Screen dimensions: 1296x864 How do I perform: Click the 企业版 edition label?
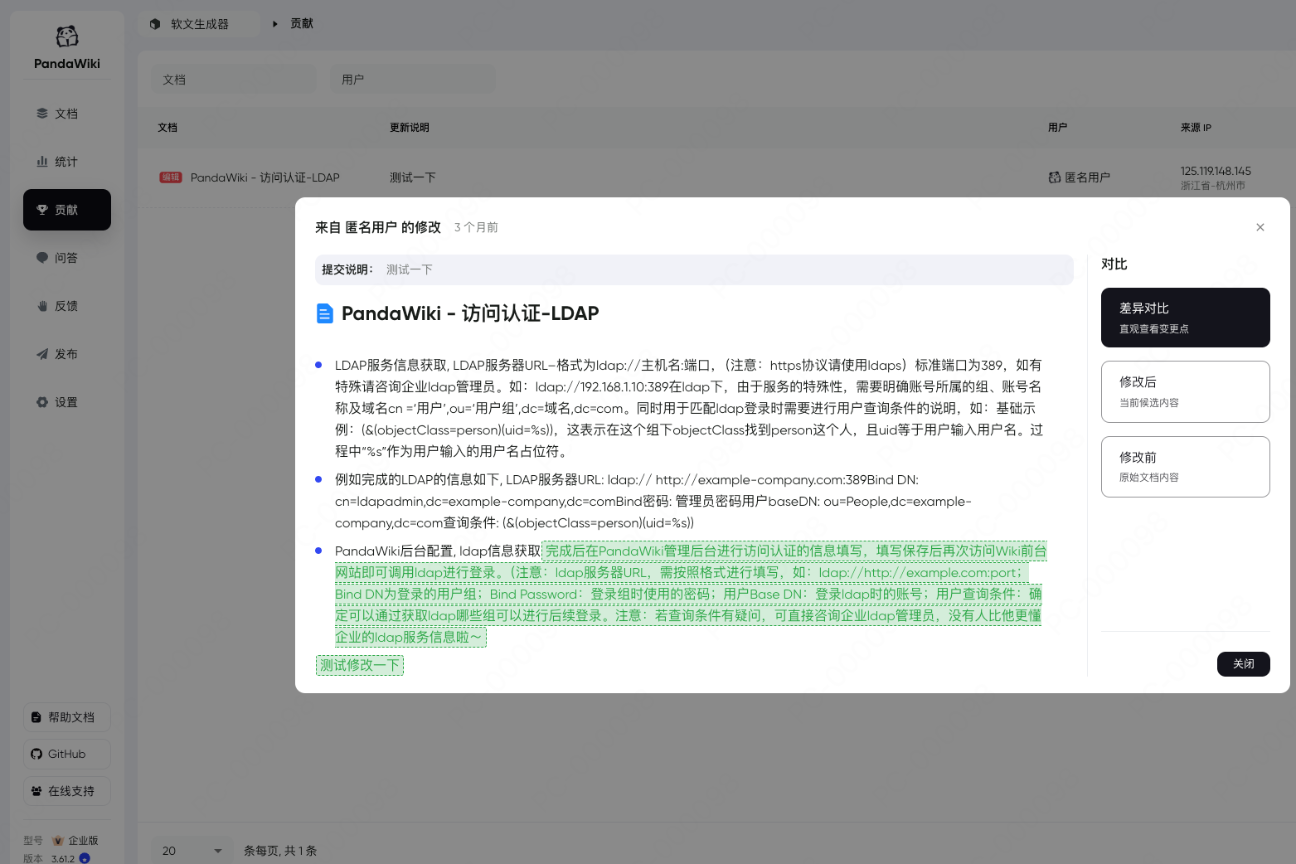click(83, 841)
